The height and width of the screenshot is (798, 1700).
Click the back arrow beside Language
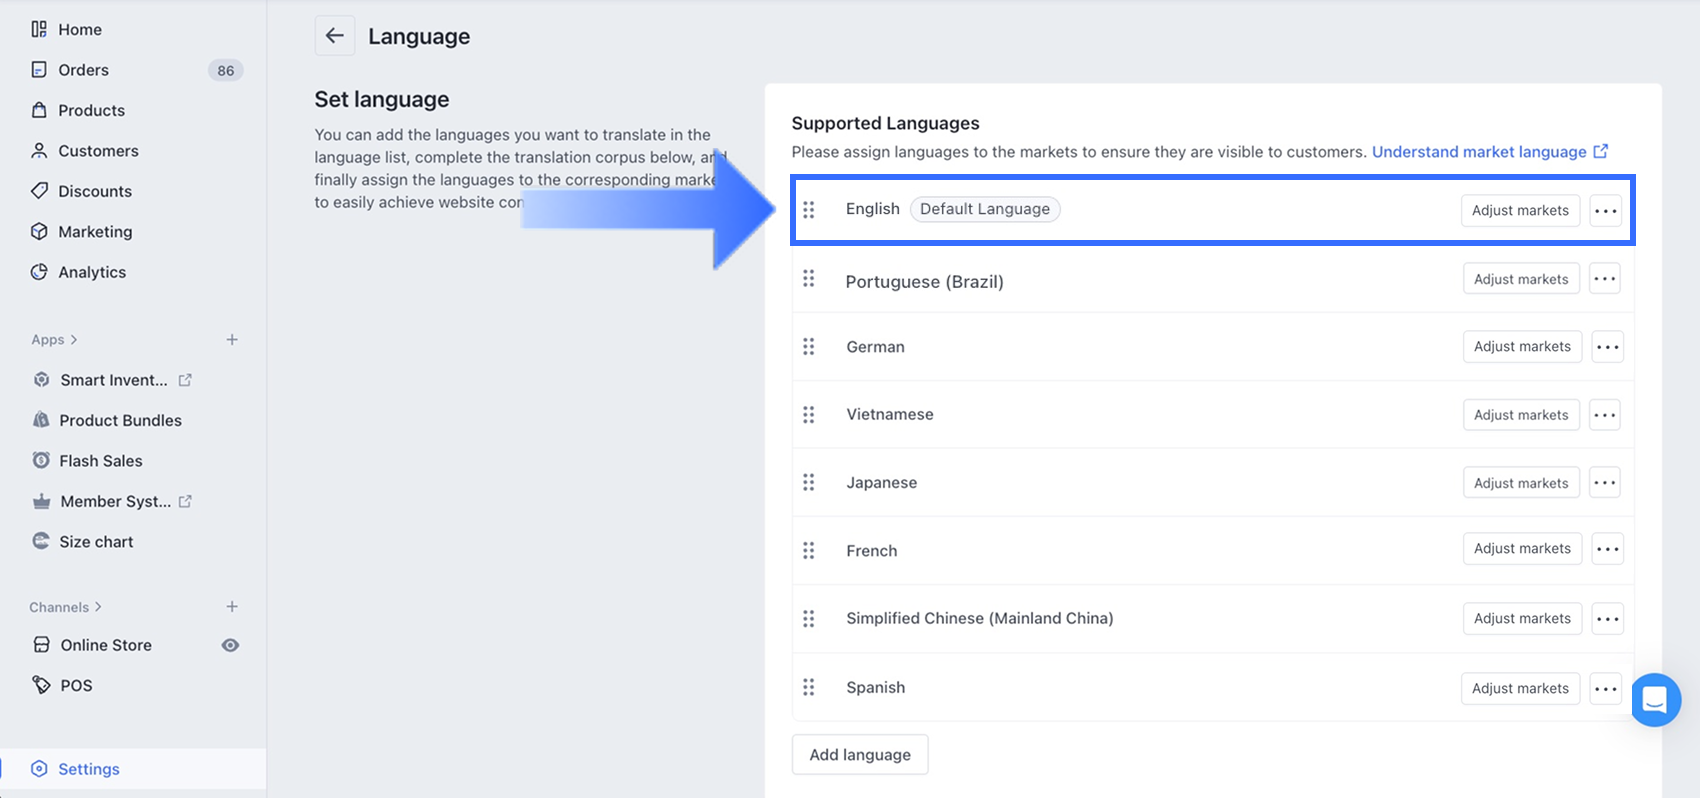[x=334, y=36]
